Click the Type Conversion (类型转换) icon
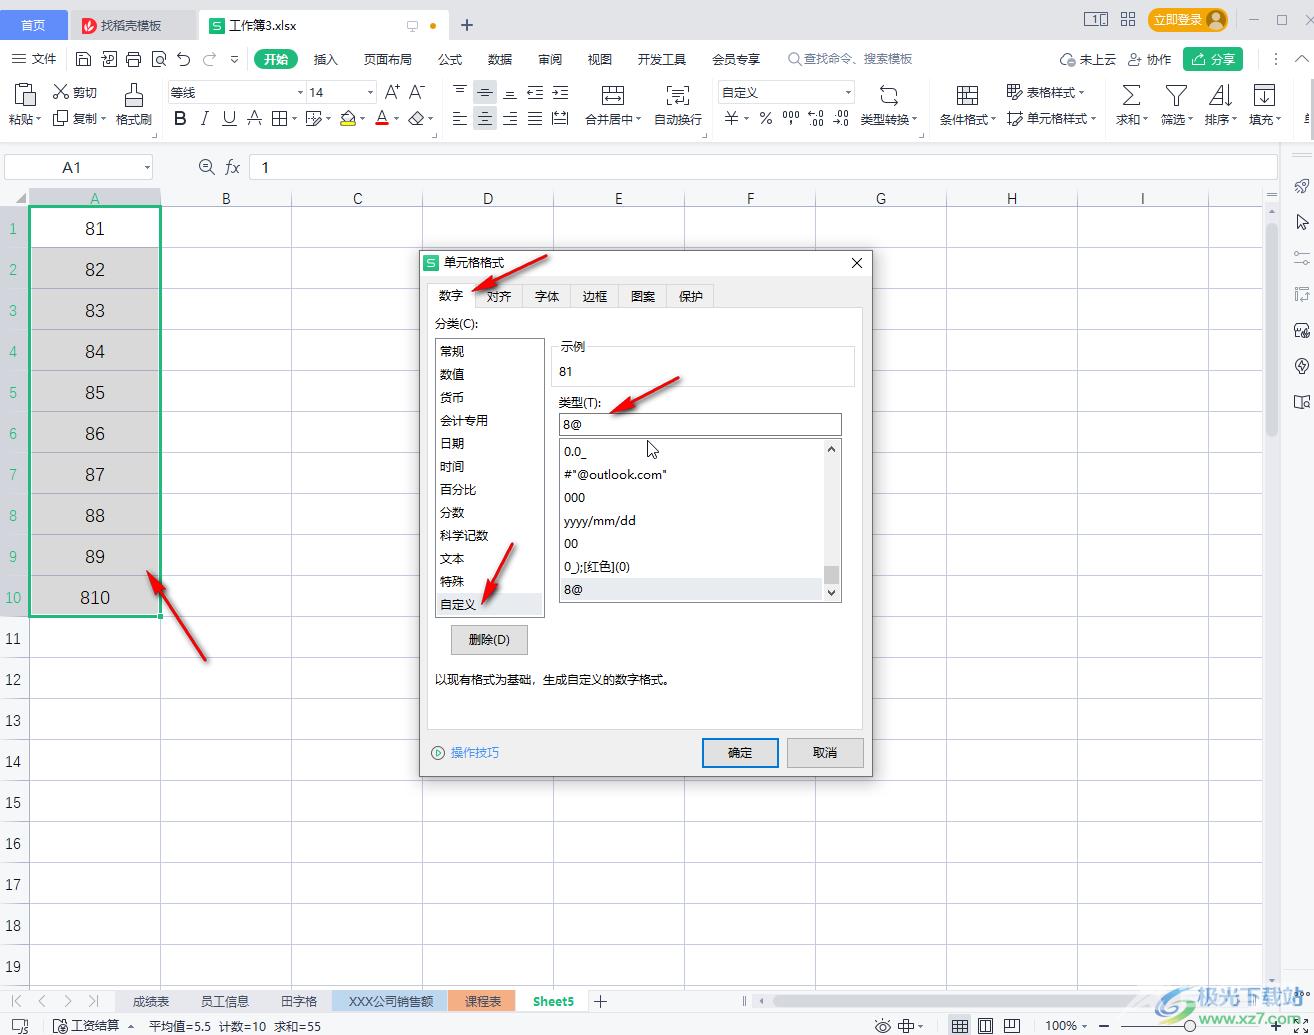Image resolution: width=1314 pixels, height=1035 pixels. (888, 95)
